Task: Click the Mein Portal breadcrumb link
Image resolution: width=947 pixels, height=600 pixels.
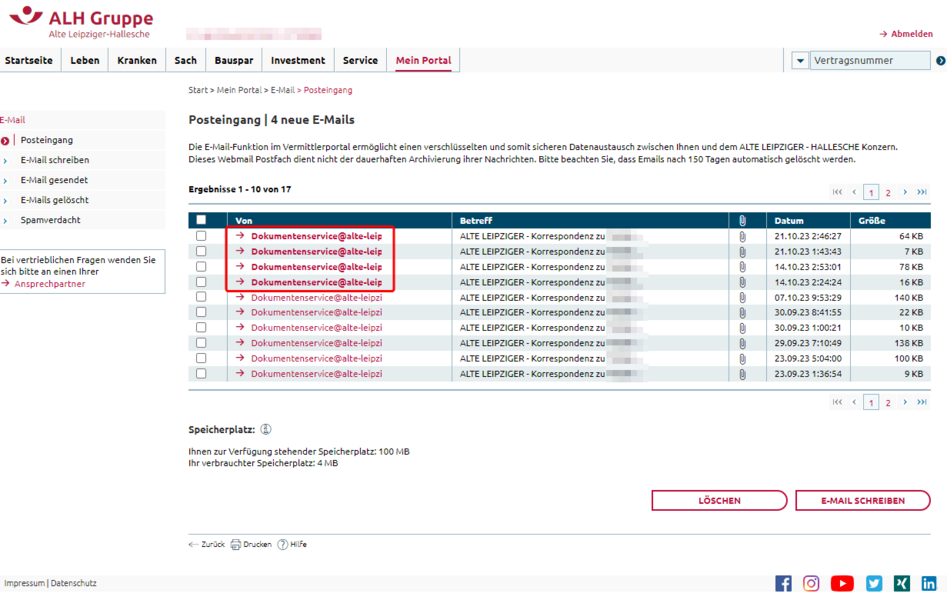Action: click(x=239, y=90)
